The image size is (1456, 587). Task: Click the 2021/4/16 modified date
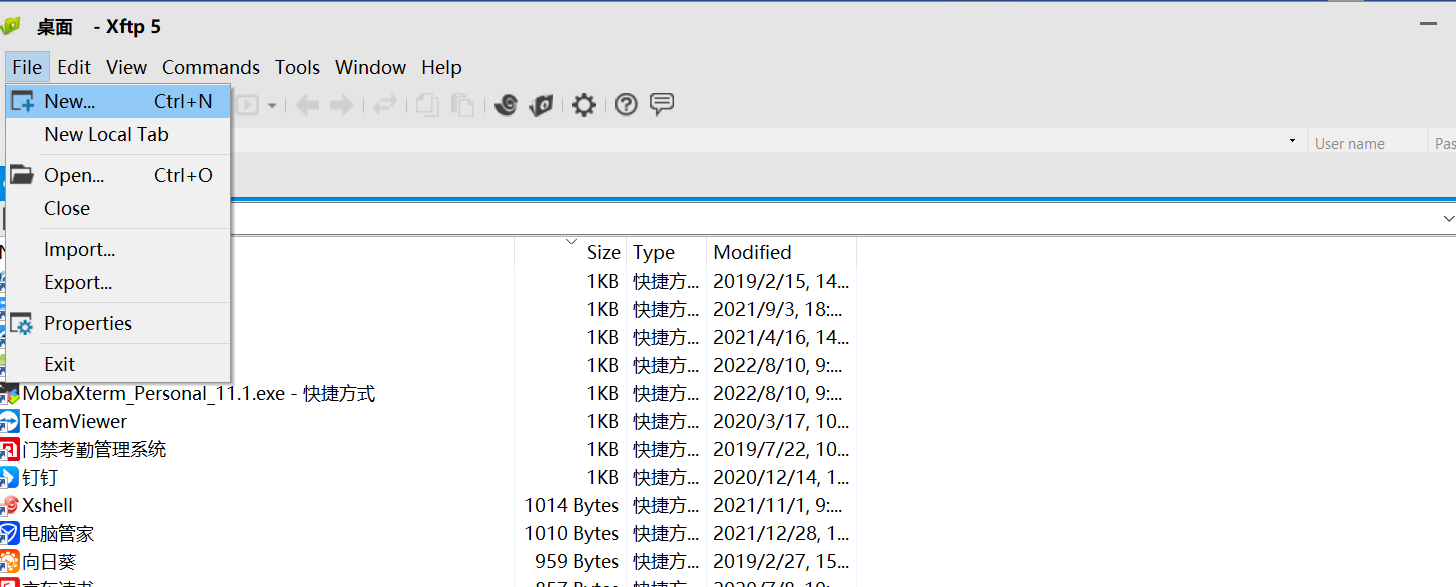(781, 338)
